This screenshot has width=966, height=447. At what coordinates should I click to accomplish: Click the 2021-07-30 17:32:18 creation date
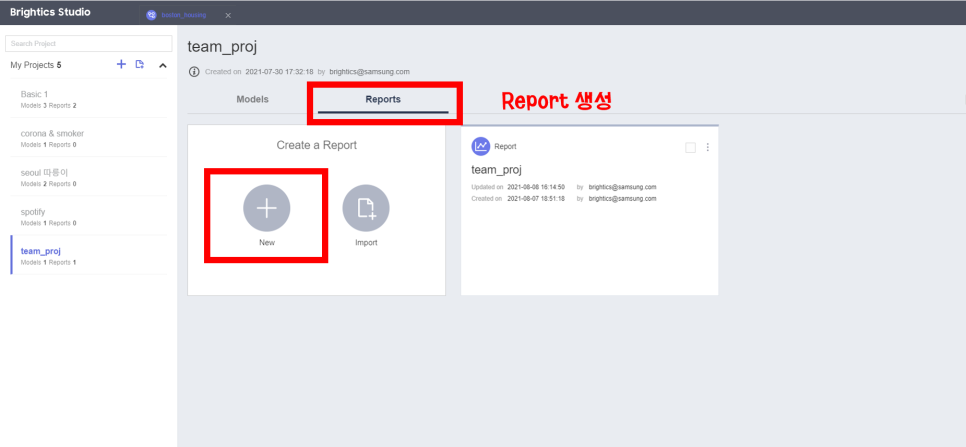click(x=279, y=71)
